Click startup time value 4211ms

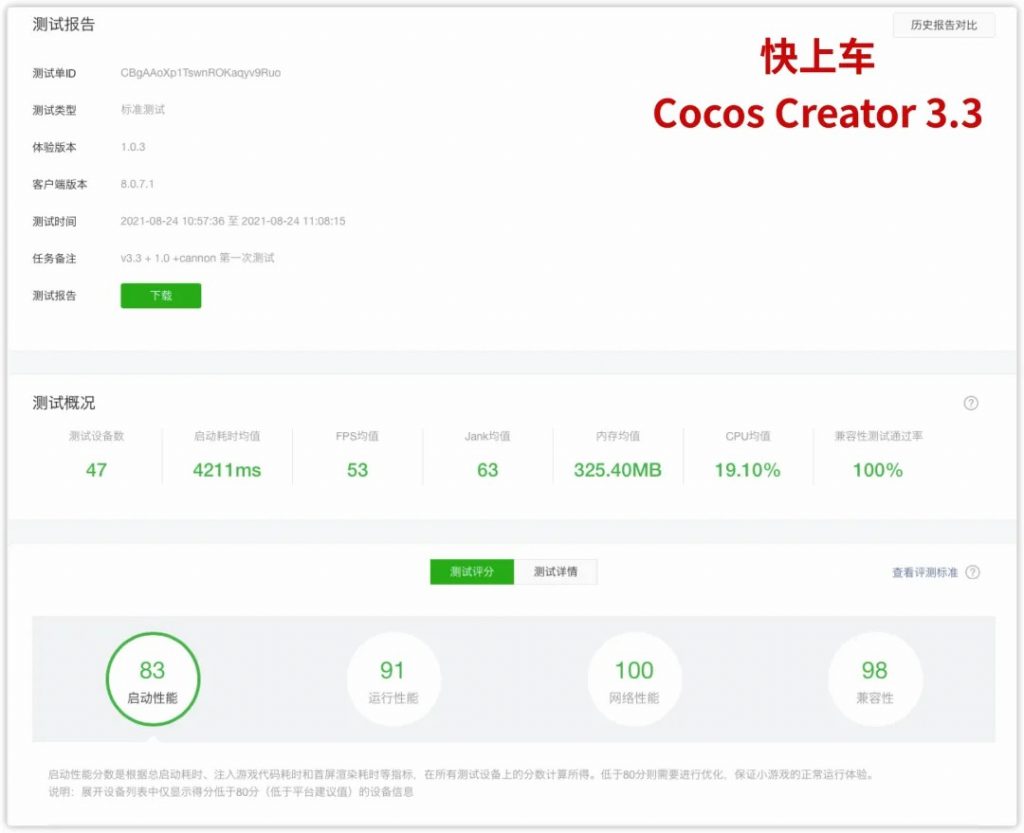227,470
